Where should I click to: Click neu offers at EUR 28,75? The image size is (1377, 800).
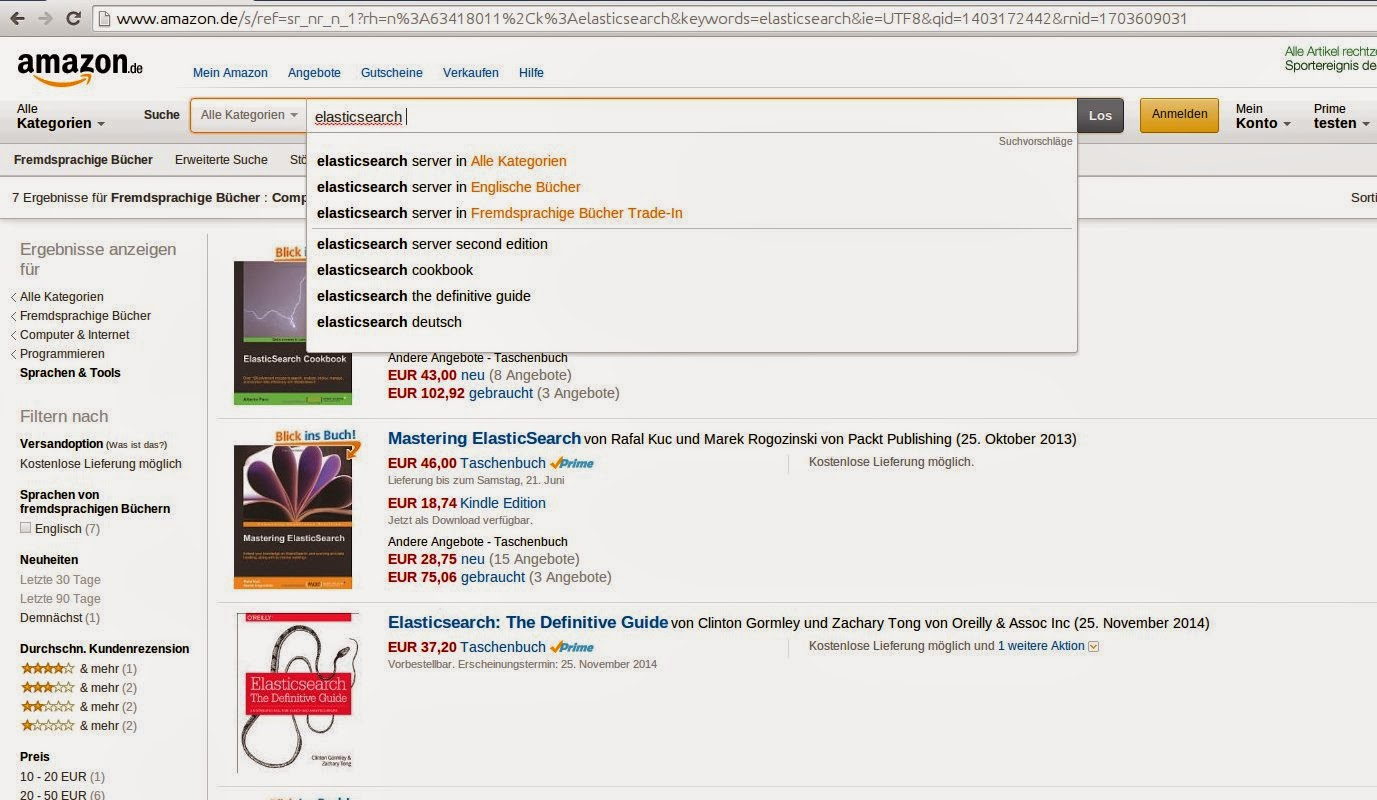click(473, 559)
